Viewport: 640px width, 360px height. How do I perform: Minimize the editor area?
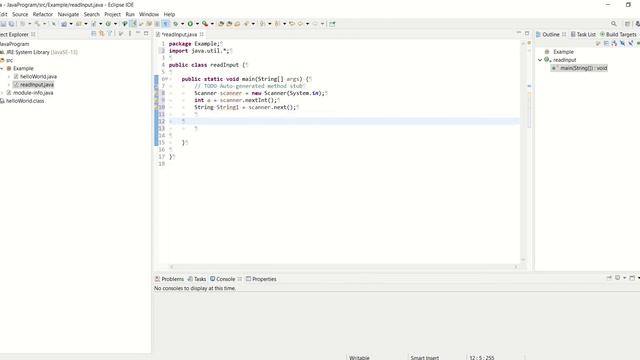click(519, 33)
